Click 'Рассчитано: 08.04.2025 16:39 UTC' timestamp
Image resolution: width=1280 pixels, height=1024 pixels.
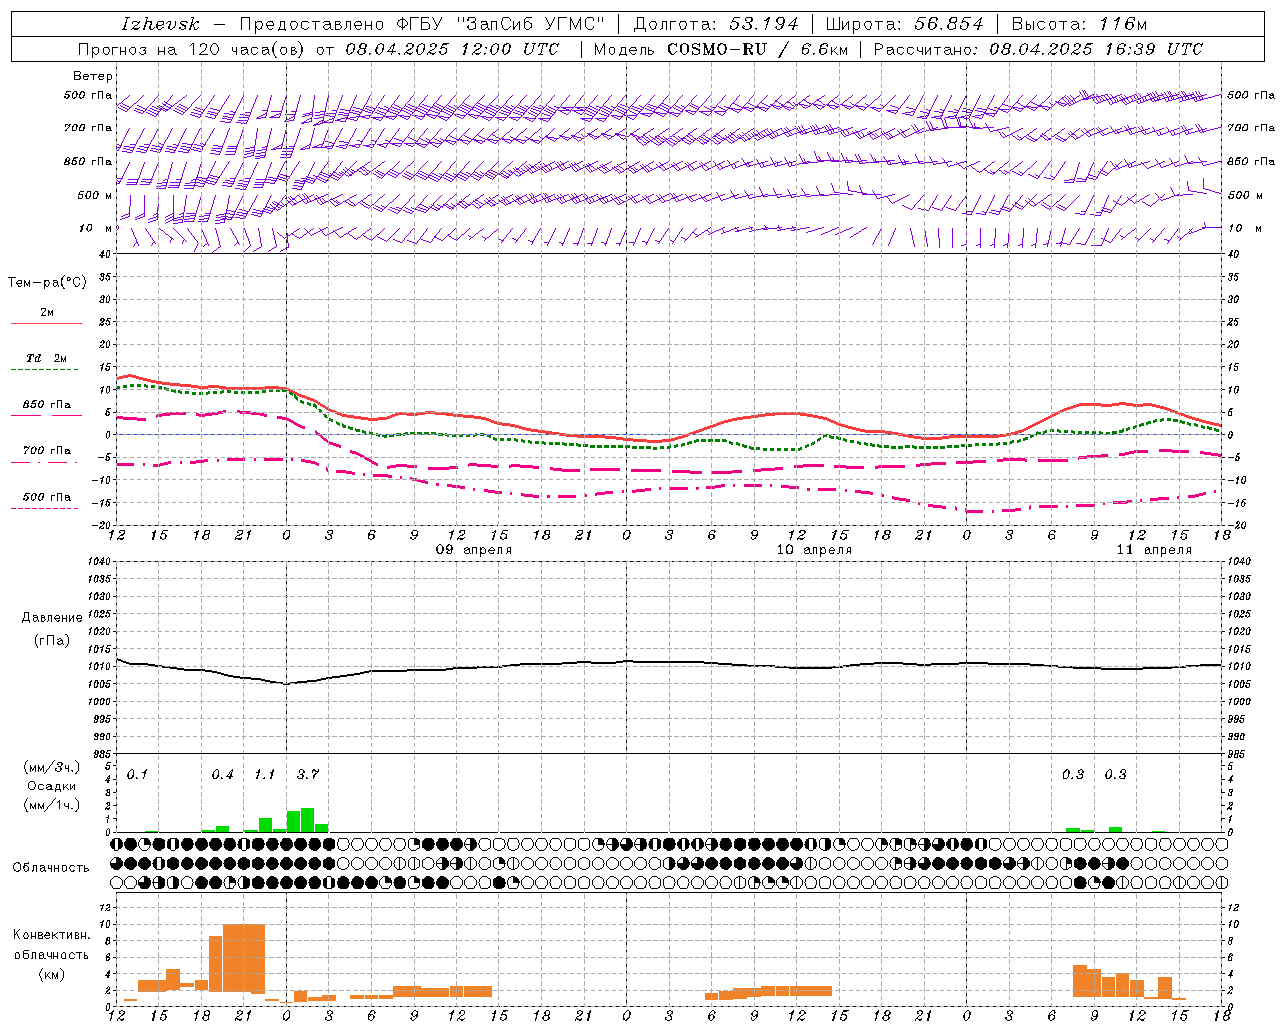pos(1038,49)
